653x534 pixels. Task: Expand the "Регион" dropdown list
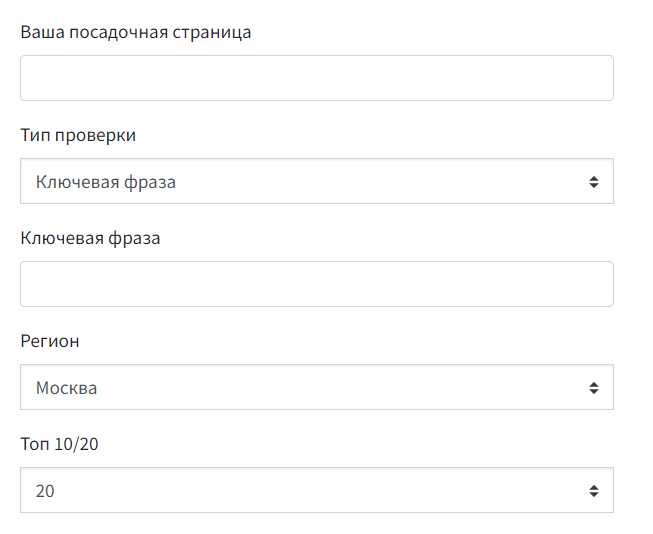click(316, 388)
